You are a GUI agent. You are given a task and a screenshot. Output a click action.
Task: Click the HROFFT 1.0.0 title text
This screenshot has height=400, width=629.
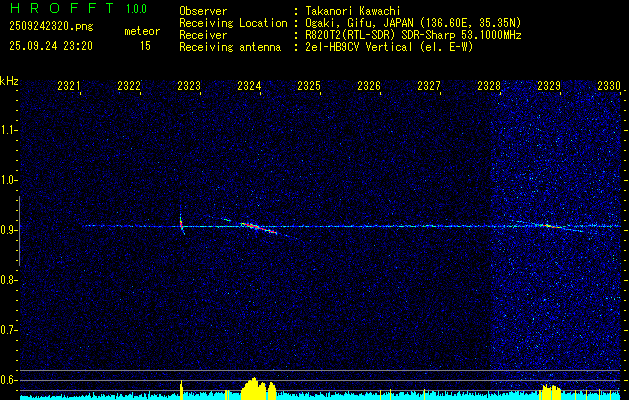click(x=79, y=8)
